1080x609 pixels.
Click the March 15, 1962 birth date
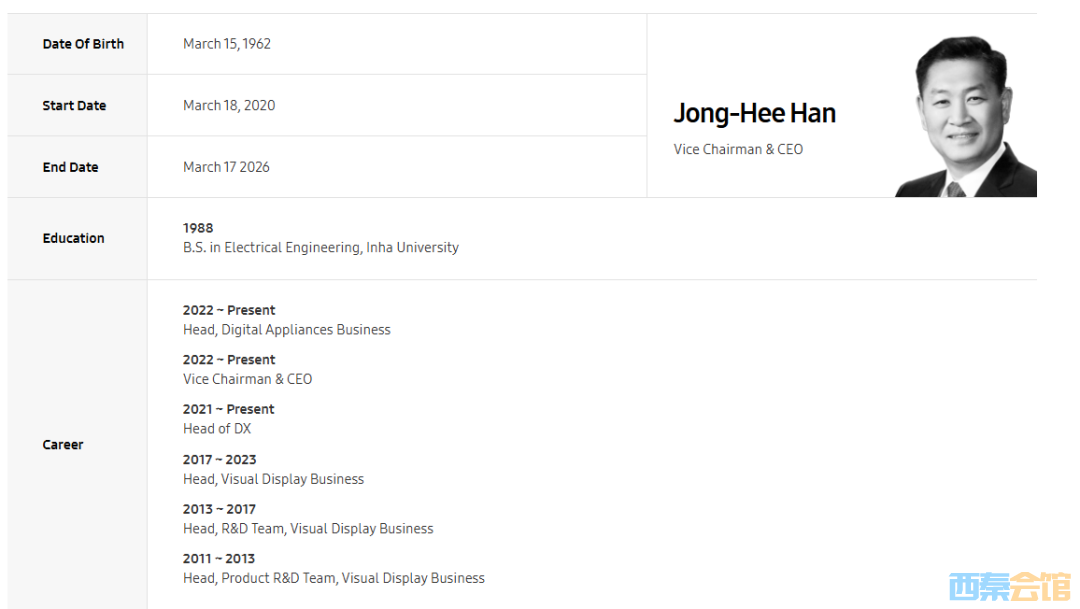click(227, 44)
